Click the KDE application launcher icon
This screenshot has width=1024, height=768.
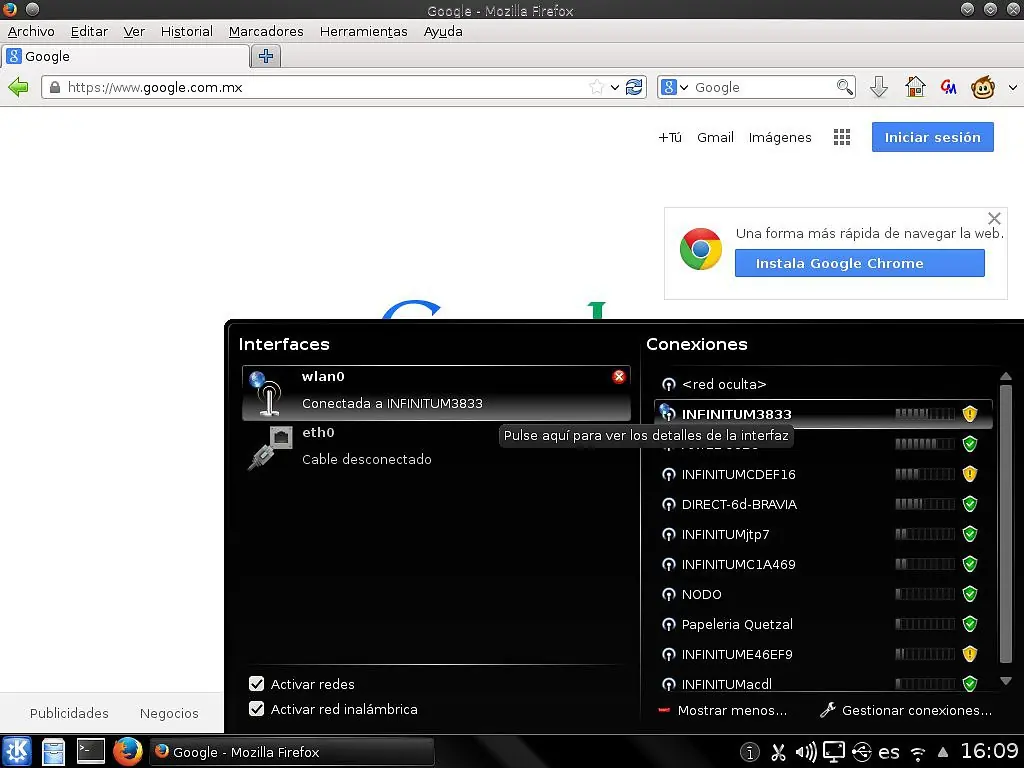[x=17, y=752]
